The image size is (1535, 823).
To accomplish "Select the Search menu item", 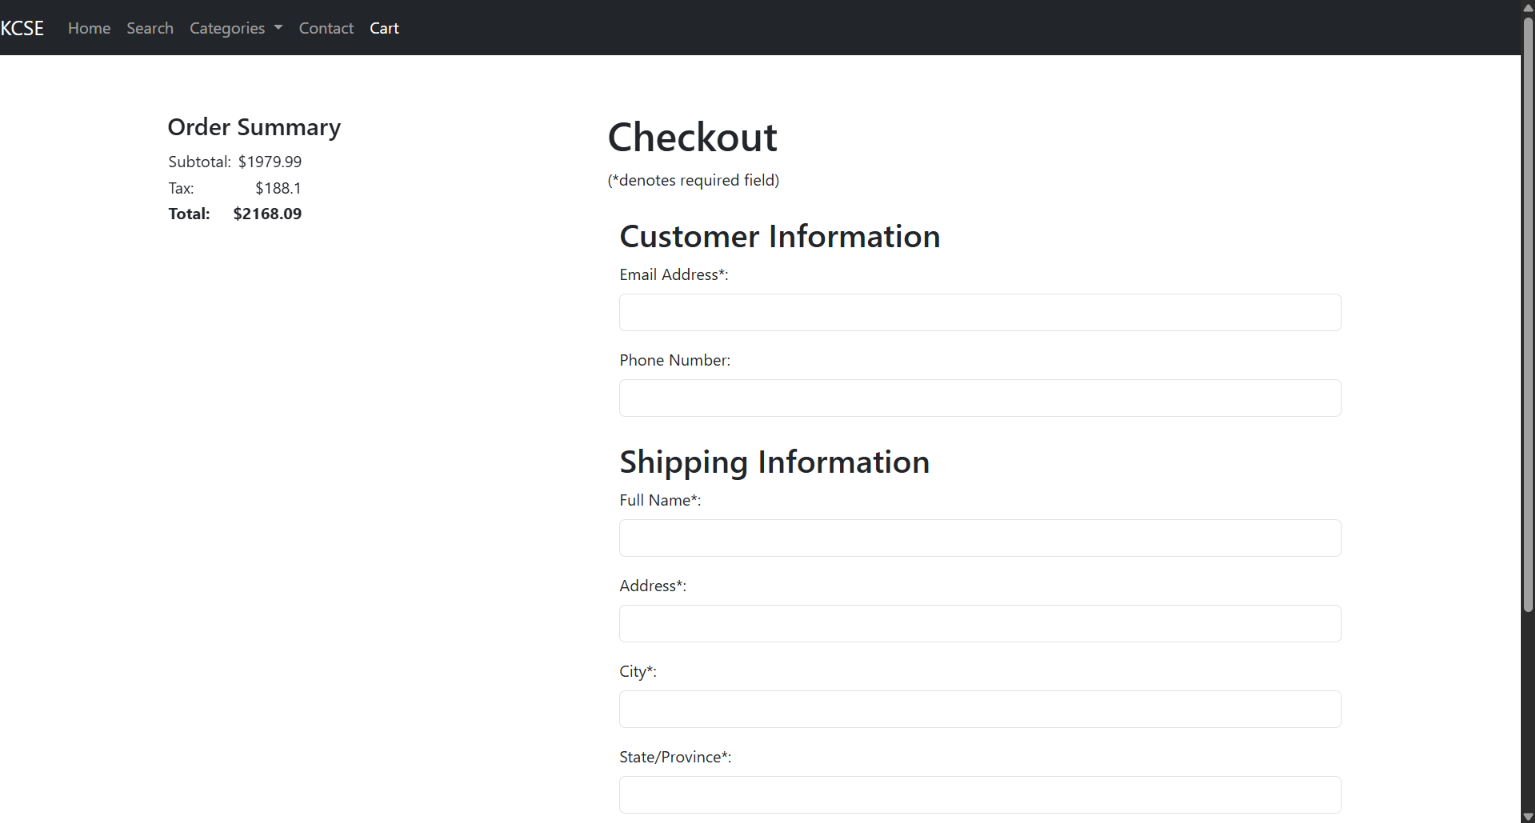I will point(150,28).
